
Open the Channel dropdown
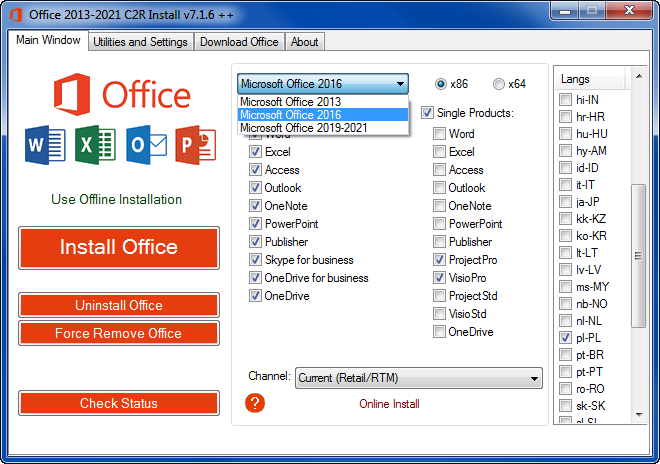[x=418, y=378]
